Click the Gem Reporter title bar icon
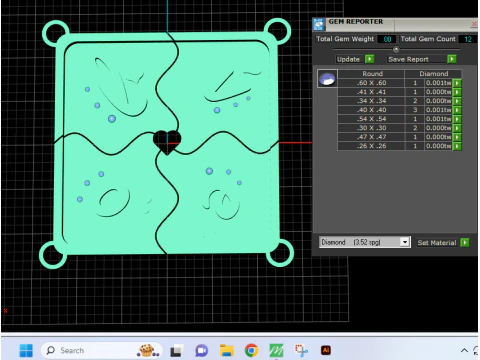This screenshot has height=360, width=480. pyautogui.click(x=319, y=25)
